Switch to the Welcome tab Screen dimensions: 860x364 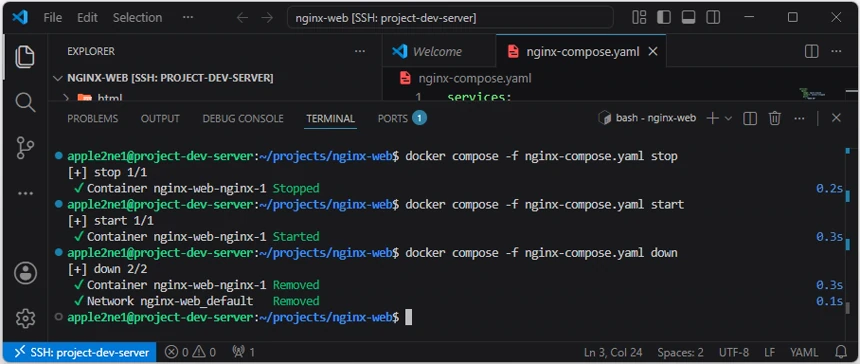pos(439,52)
